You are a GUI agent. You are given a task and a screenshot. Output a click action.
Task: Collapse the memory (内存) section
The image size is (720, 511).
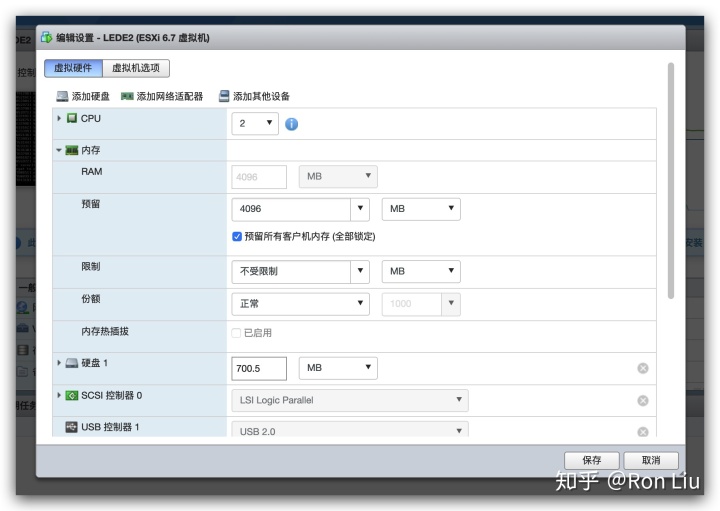pos(59,150)
